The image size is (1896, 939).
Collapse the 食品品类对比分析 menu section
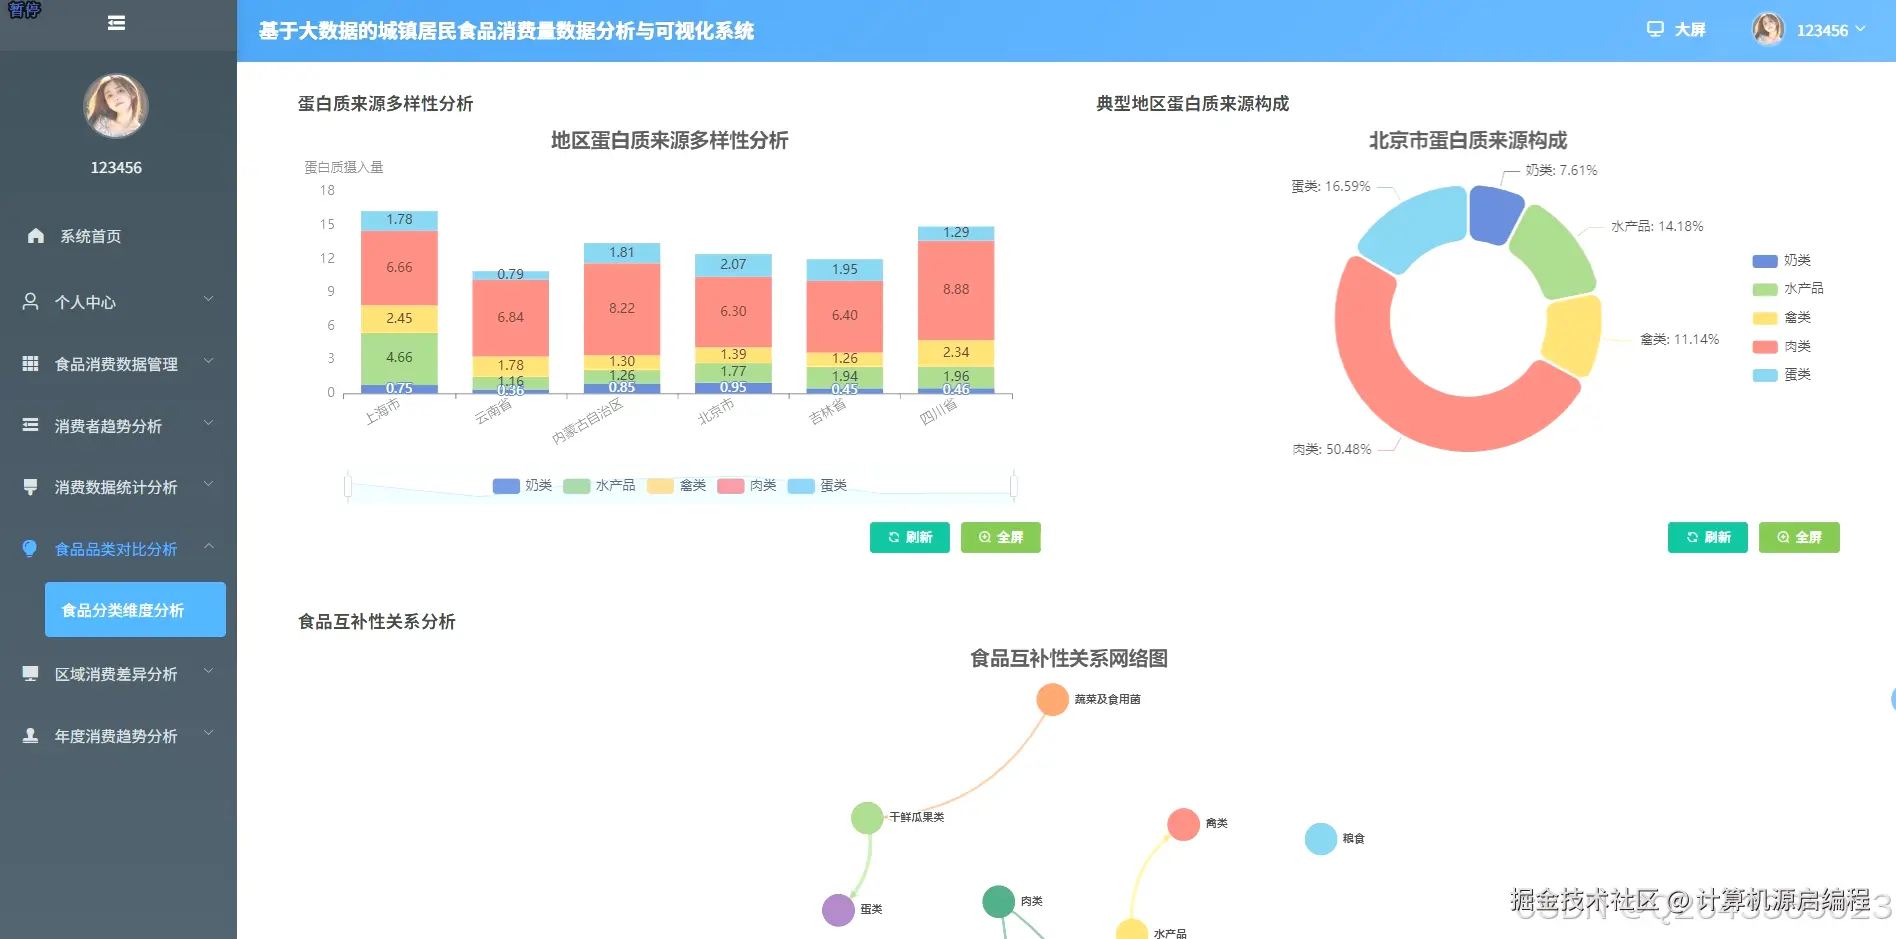208,548
